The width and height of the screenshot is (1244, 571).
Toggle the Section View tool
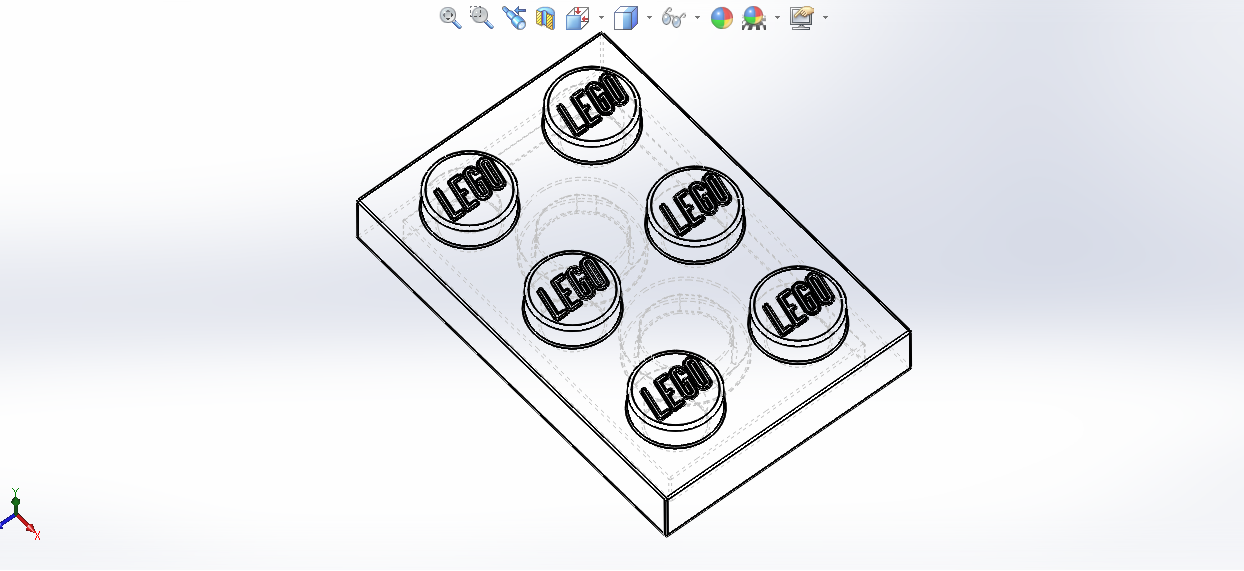(545, 17)
